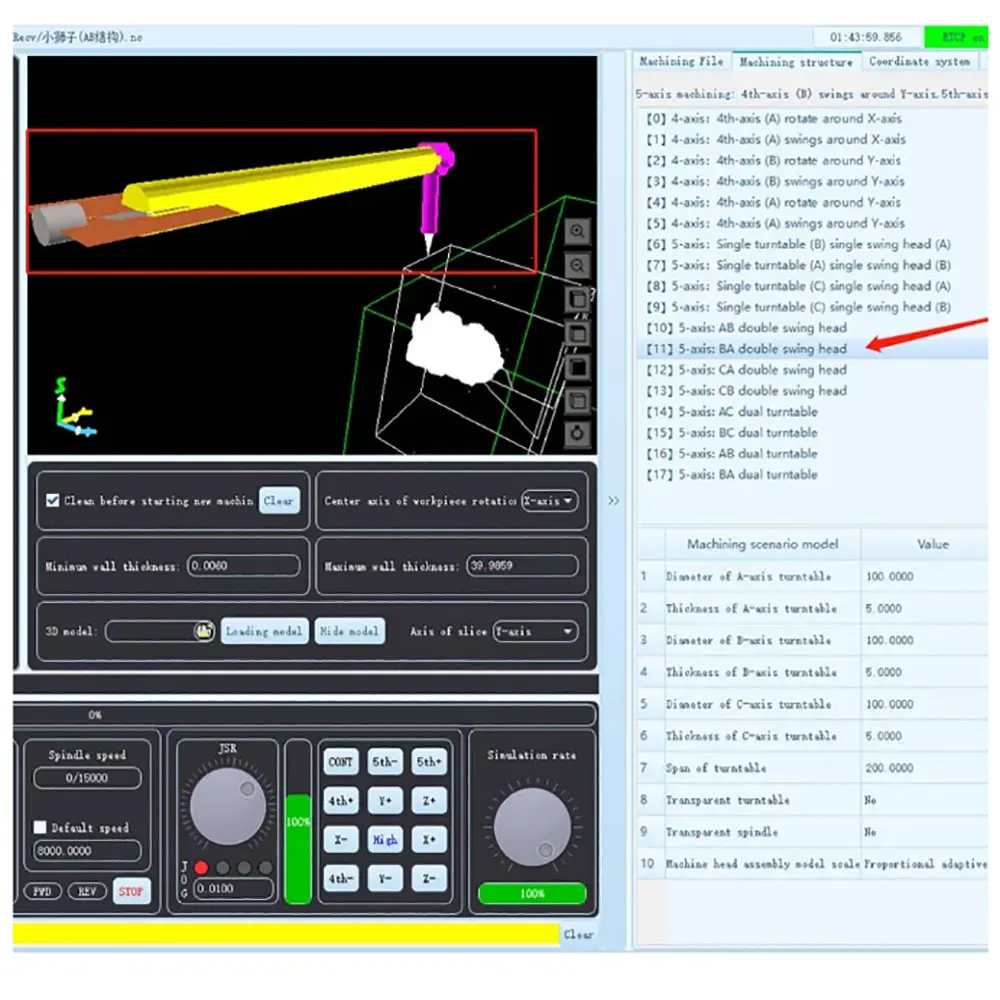Viewport: 1000px width, 1000px height.
Task: Toggle 'Clean before starting new machin' checkbox
Action: 53,500
